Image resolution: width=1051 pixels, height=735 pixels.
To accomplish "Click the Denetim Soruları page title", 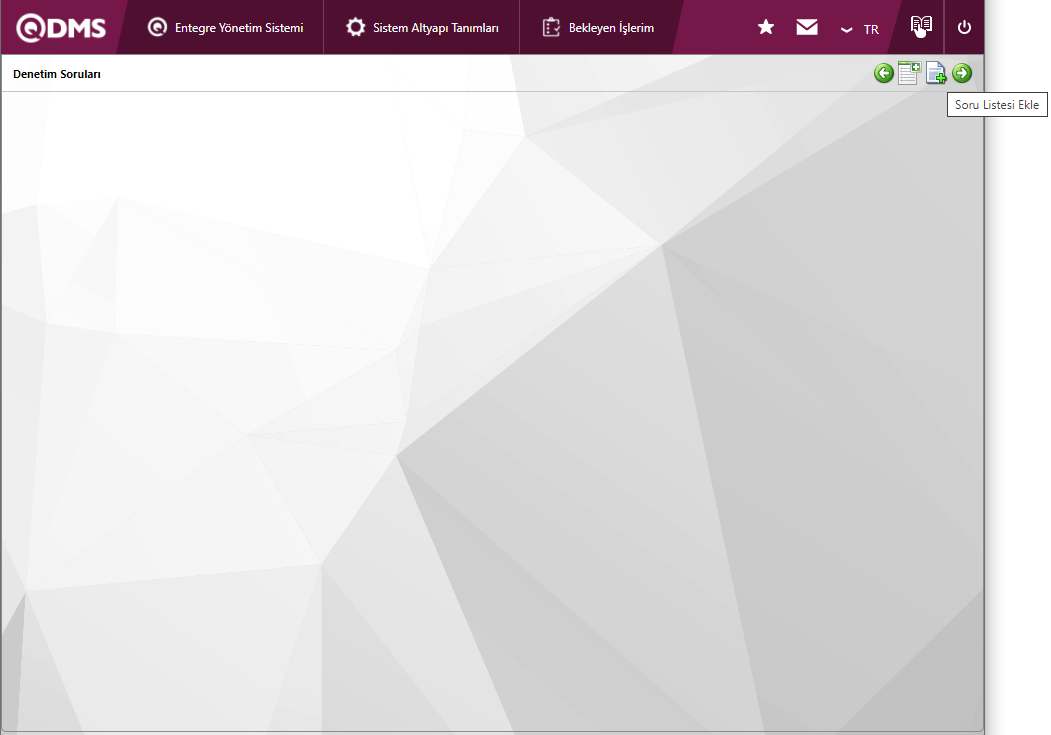I will tap(57, 74).
